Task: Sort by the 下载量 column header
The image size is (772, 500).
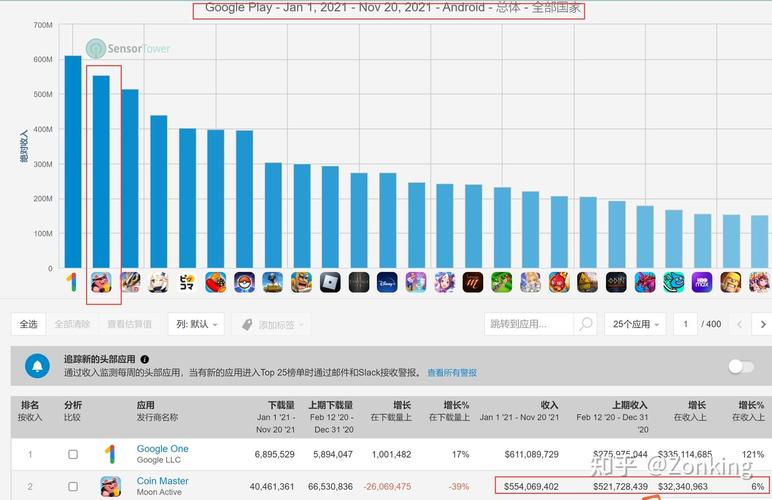Action: click(281, 405)
